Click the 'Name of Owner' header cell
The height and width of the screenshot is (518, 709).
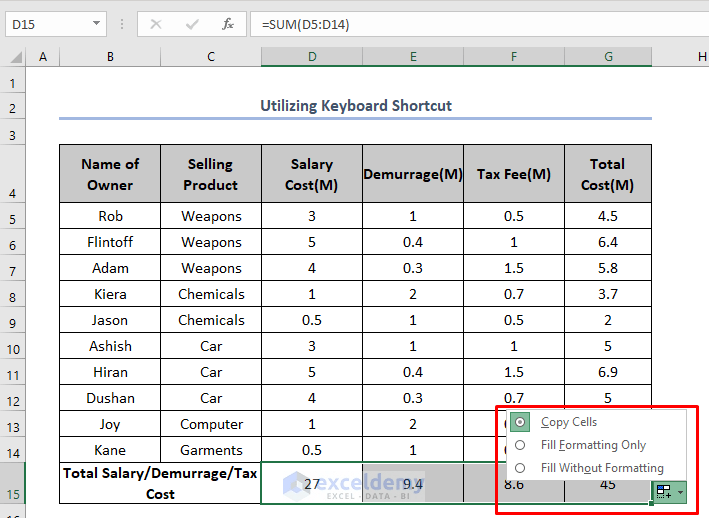pyautogui.click(x=110, y=174)
